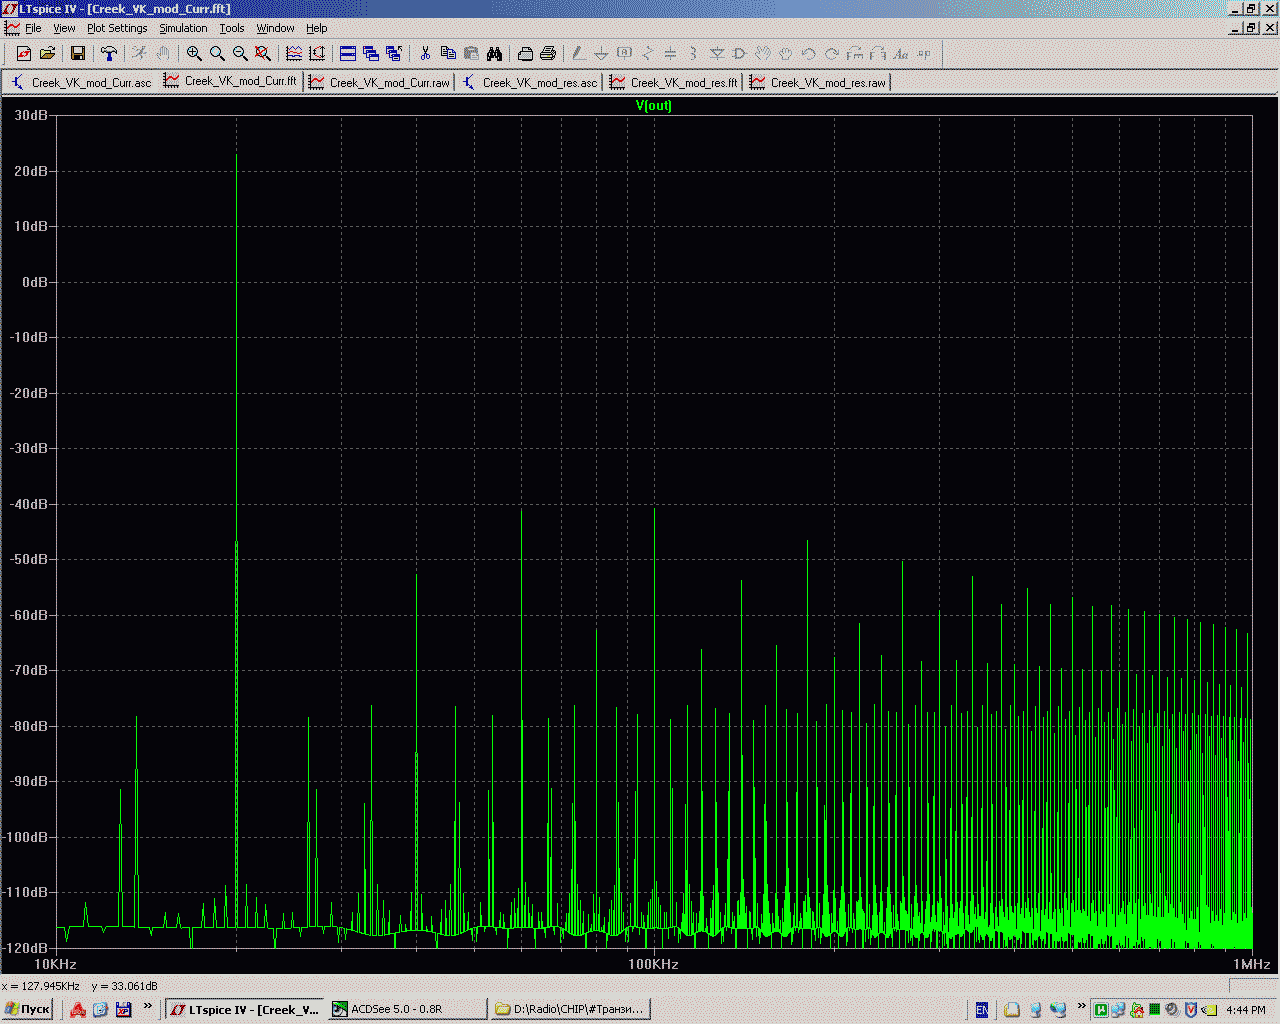Screen dimensions: 1280x1024
Task: Open the Tools menu
Action: (x=232, y=28)
